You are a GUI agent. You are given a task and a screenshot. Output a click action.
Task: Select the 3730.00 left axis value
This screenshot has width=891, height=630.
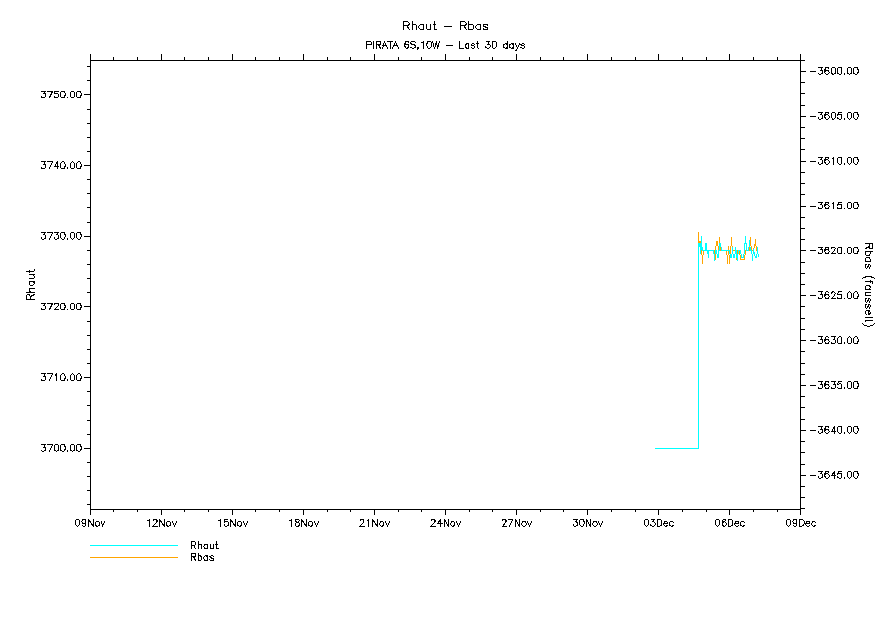click(60, 237)
